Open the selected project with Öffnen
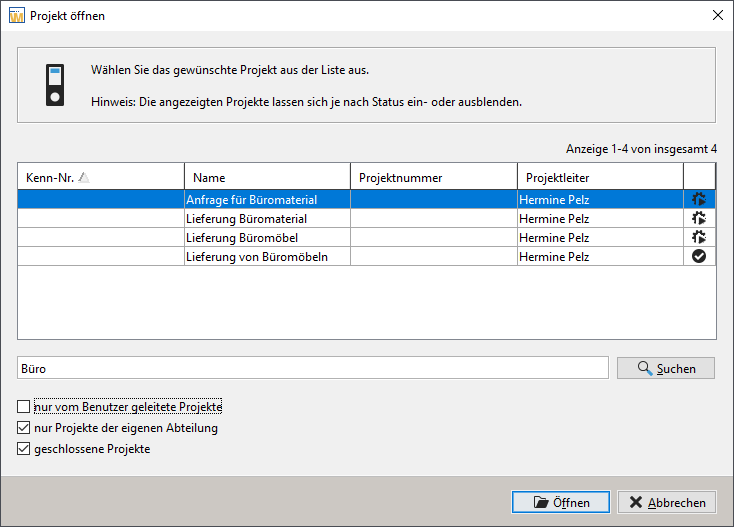The width and height of the screenshot is (734, 527). point(560,502)
